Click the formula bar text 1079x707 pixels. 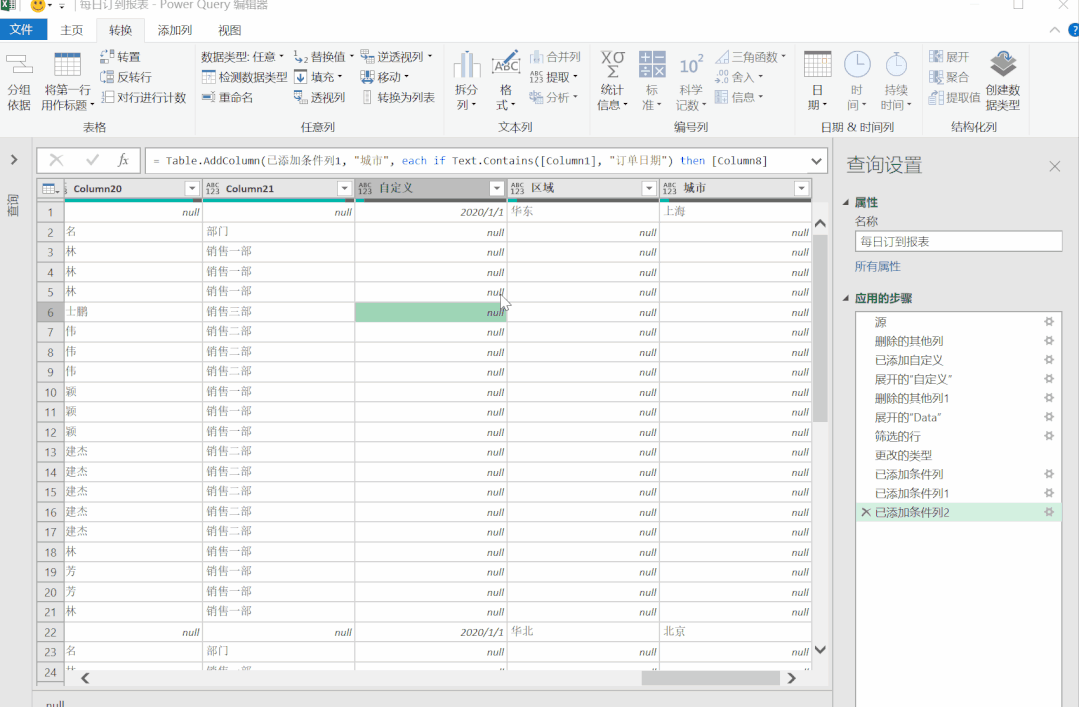460,160
